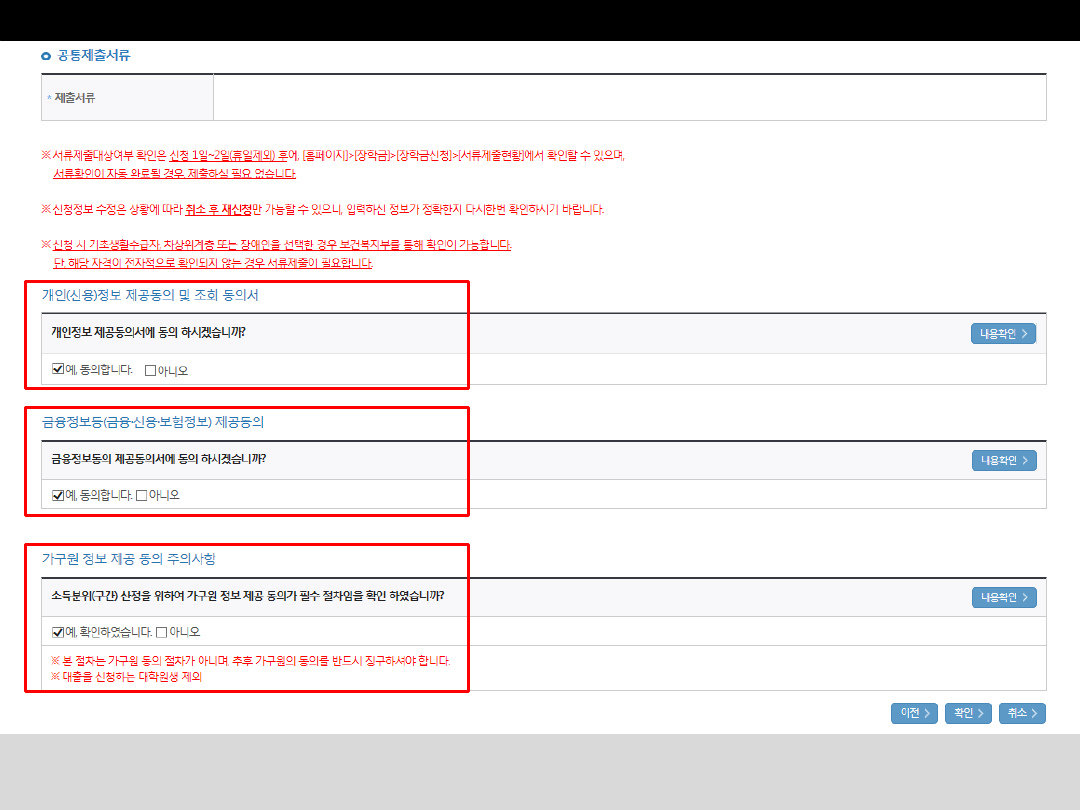Choose '아니오' for 금융정보등 제공동의서
The image size is (1080, 810).
[142, 495]
